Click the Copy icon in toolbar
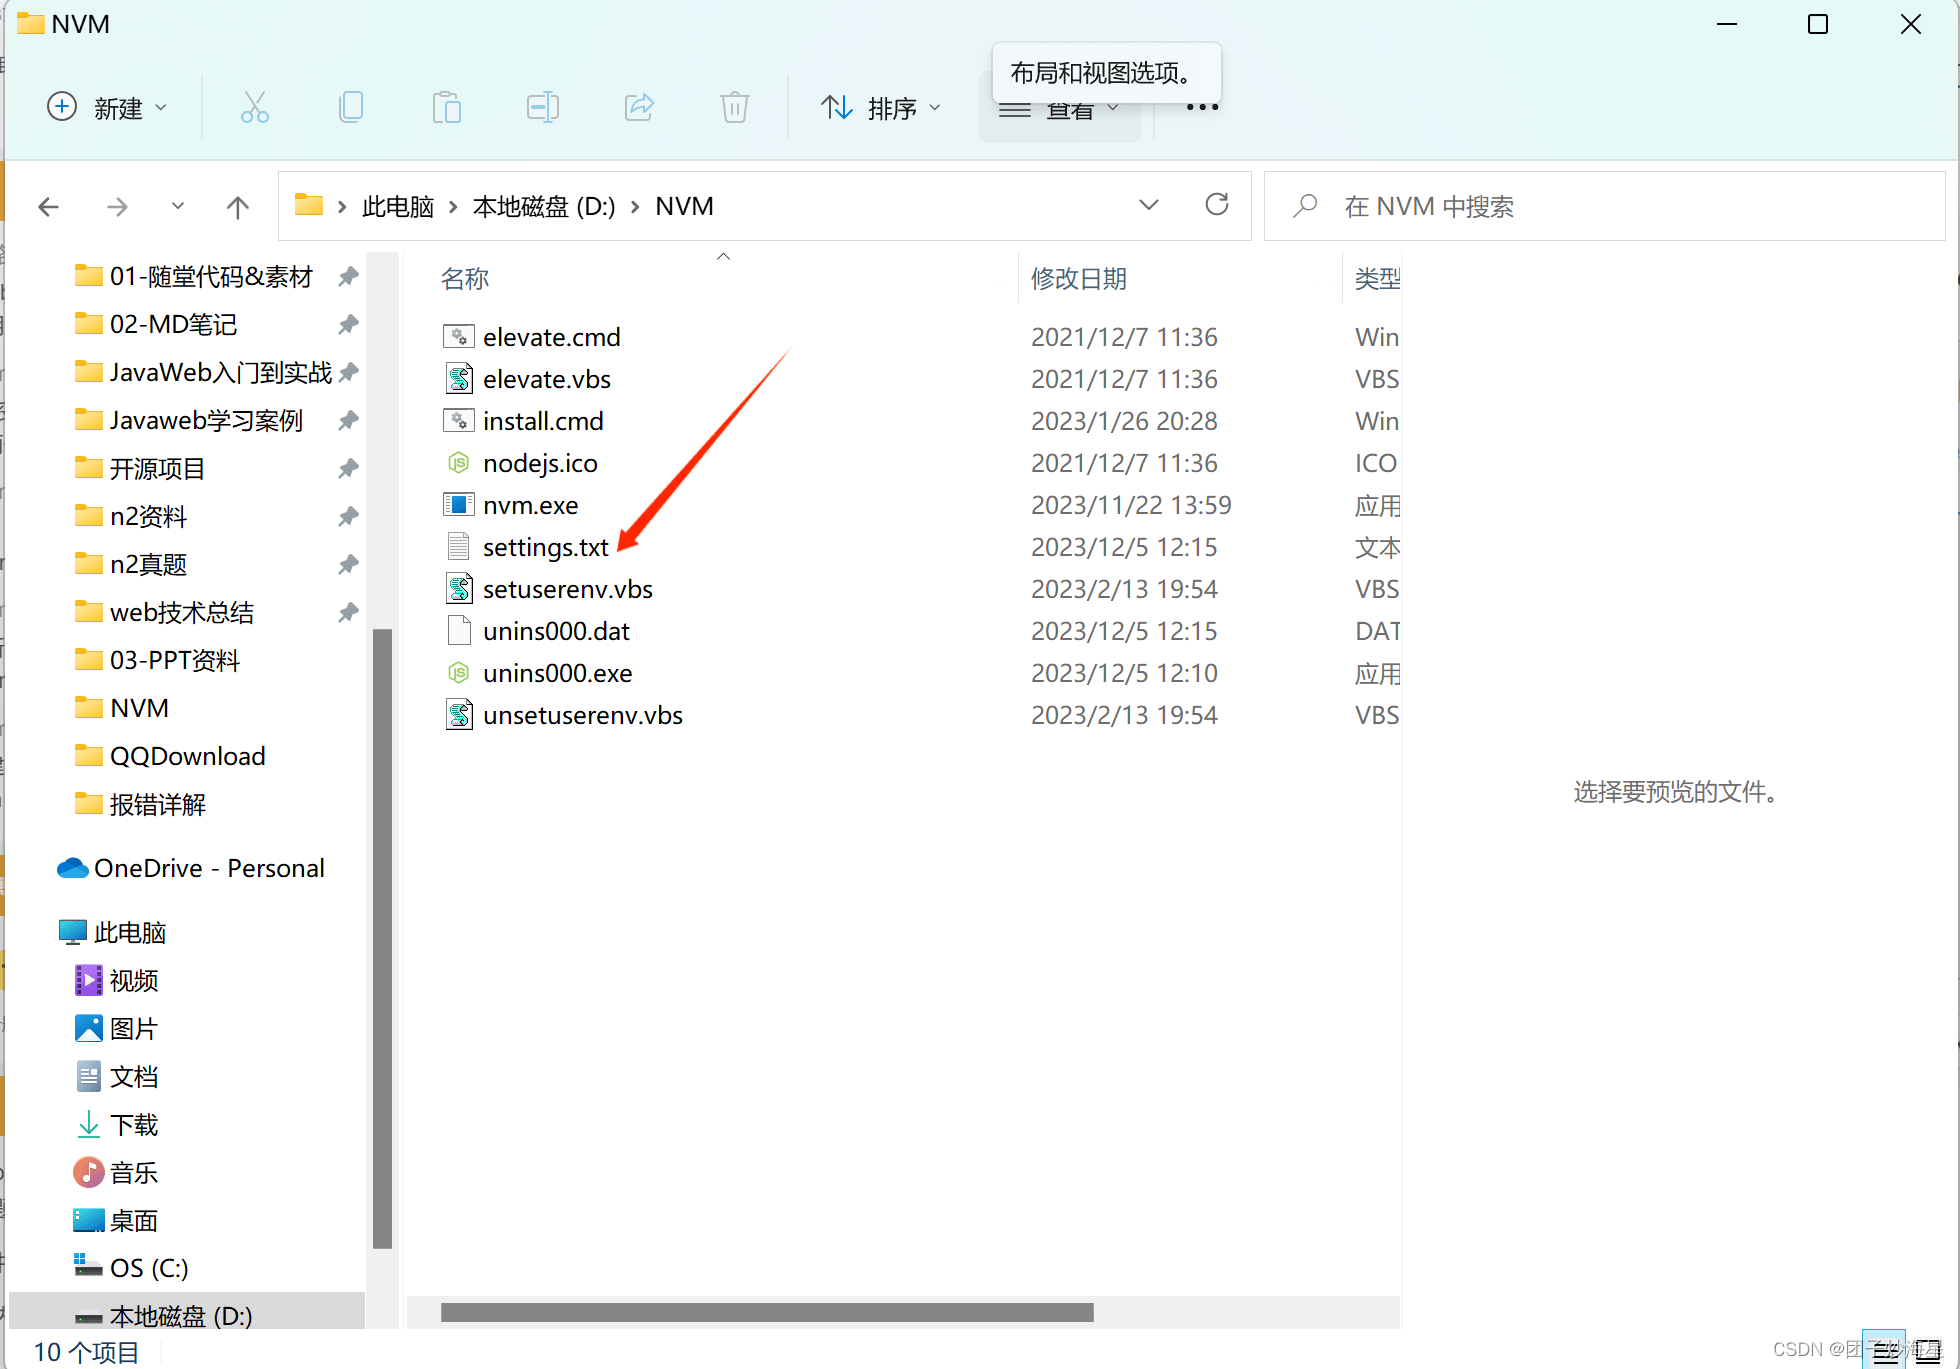The image size is (1960, 1369). 351,107
